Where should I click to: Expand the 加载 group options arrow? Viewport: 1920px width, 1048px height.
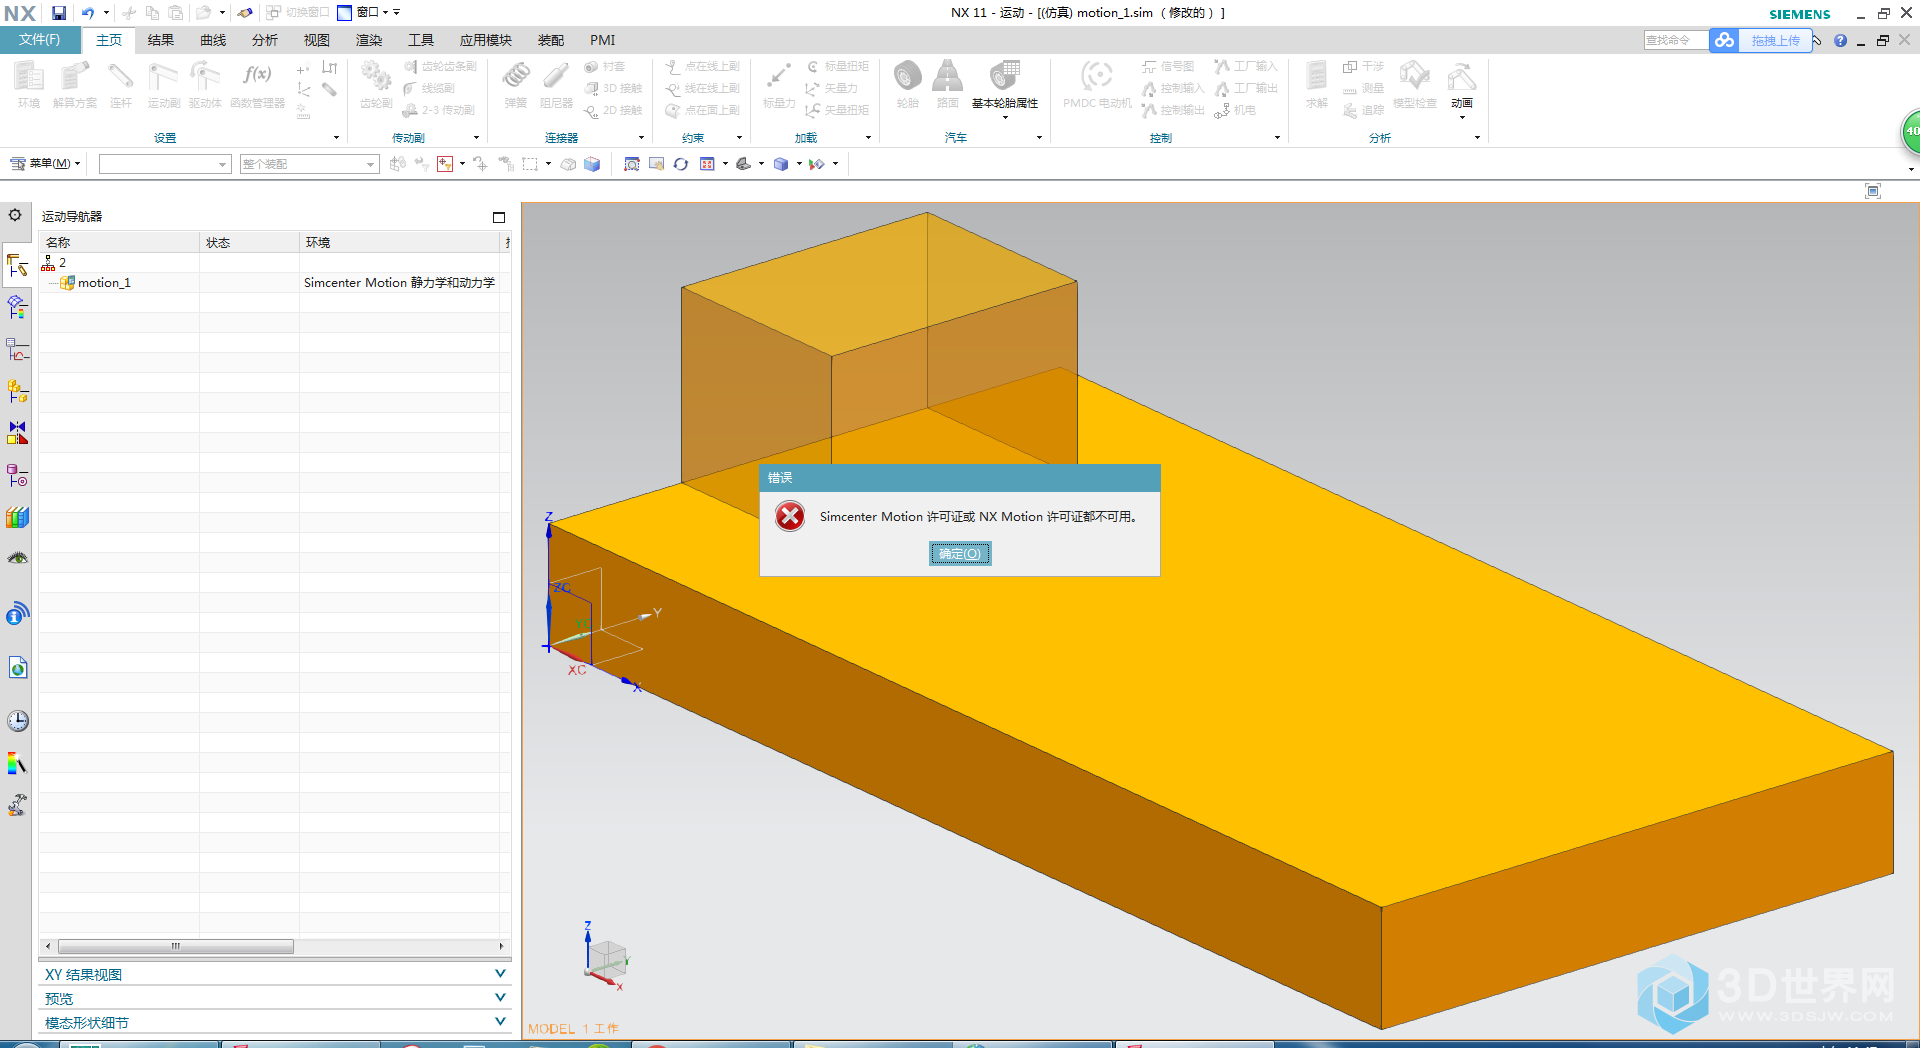868,138
